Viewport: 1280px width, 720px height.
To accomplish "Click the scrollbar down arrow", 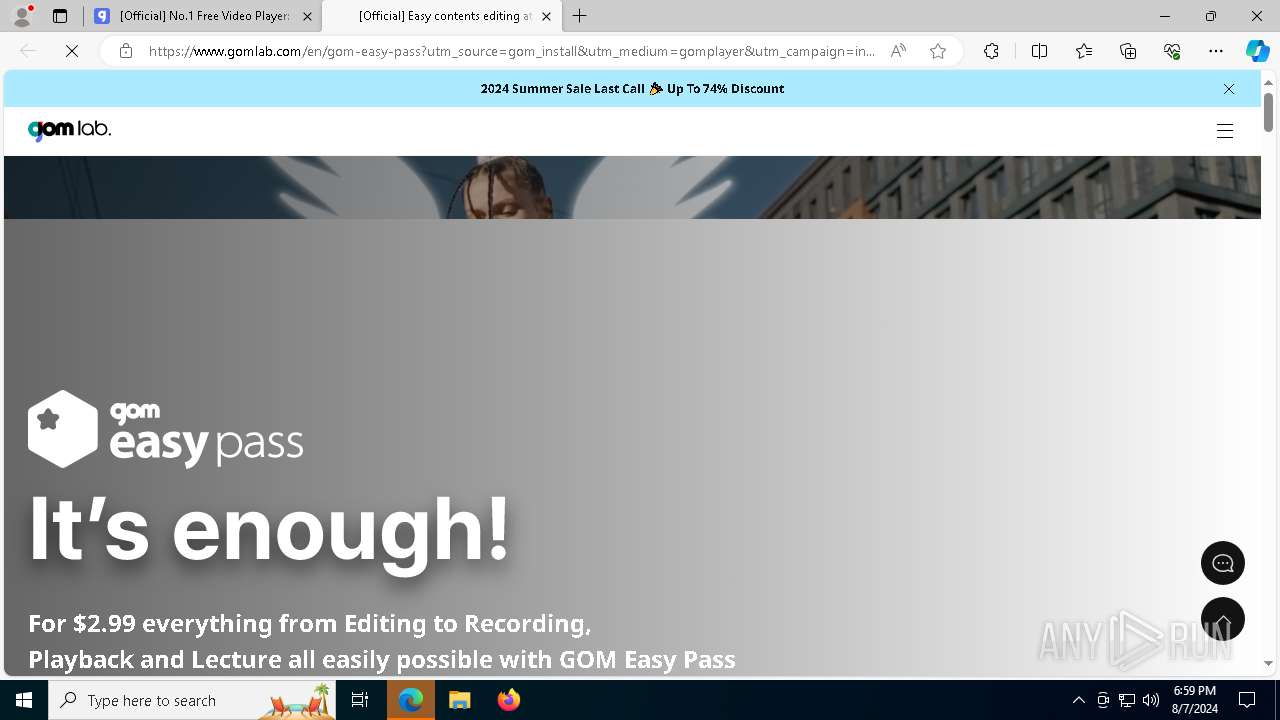I will pyautogui.click(x=1268, y=664).
